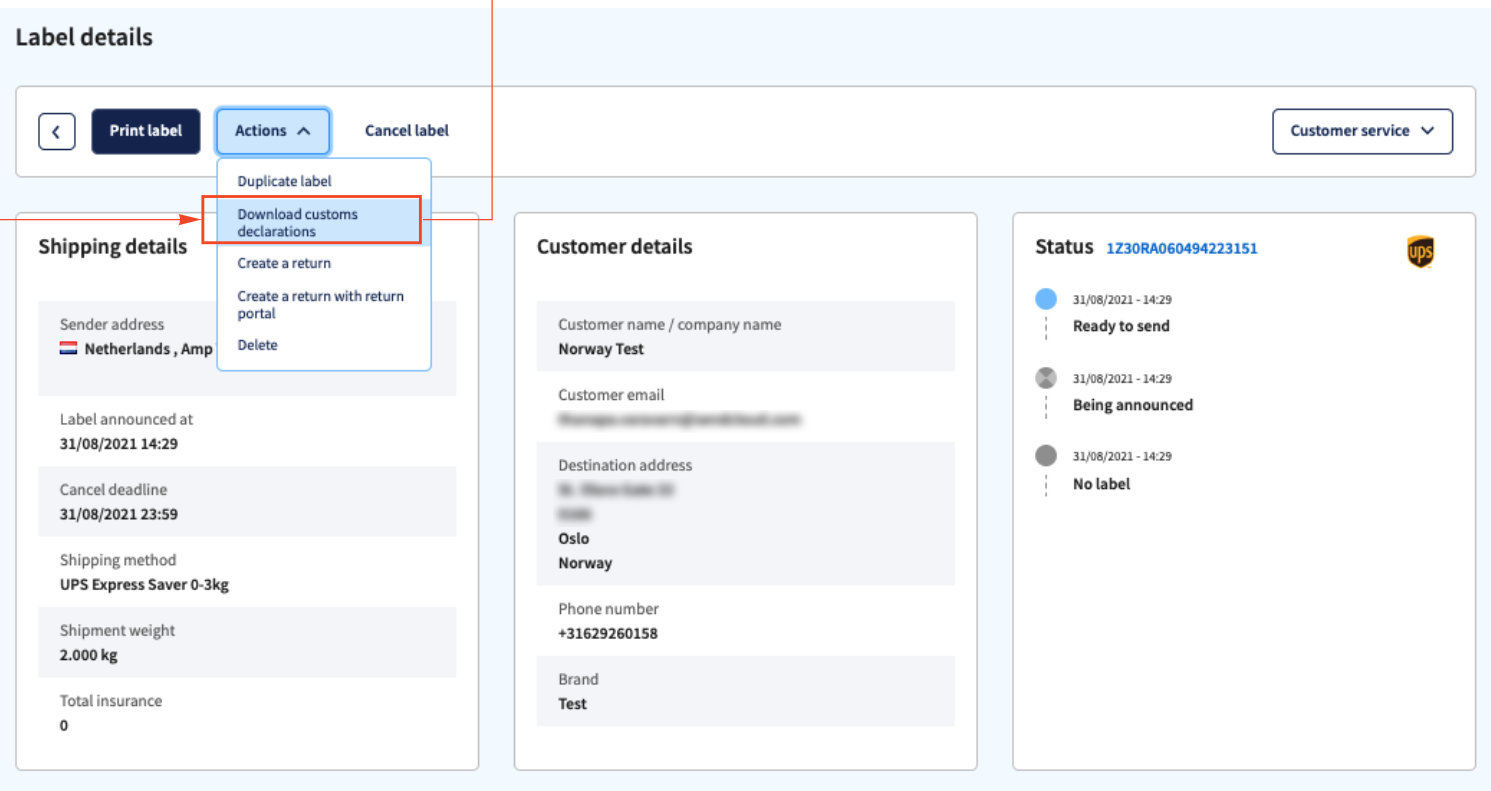Click the Customer details heading
This screenshot has width=1491, height=791.
tap(614, 246)
